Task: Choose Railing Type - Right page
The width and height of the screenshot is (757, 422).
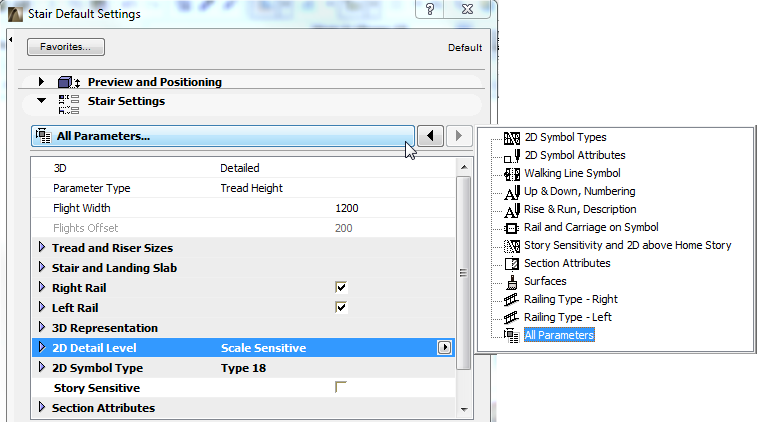Action: point(571,299)
